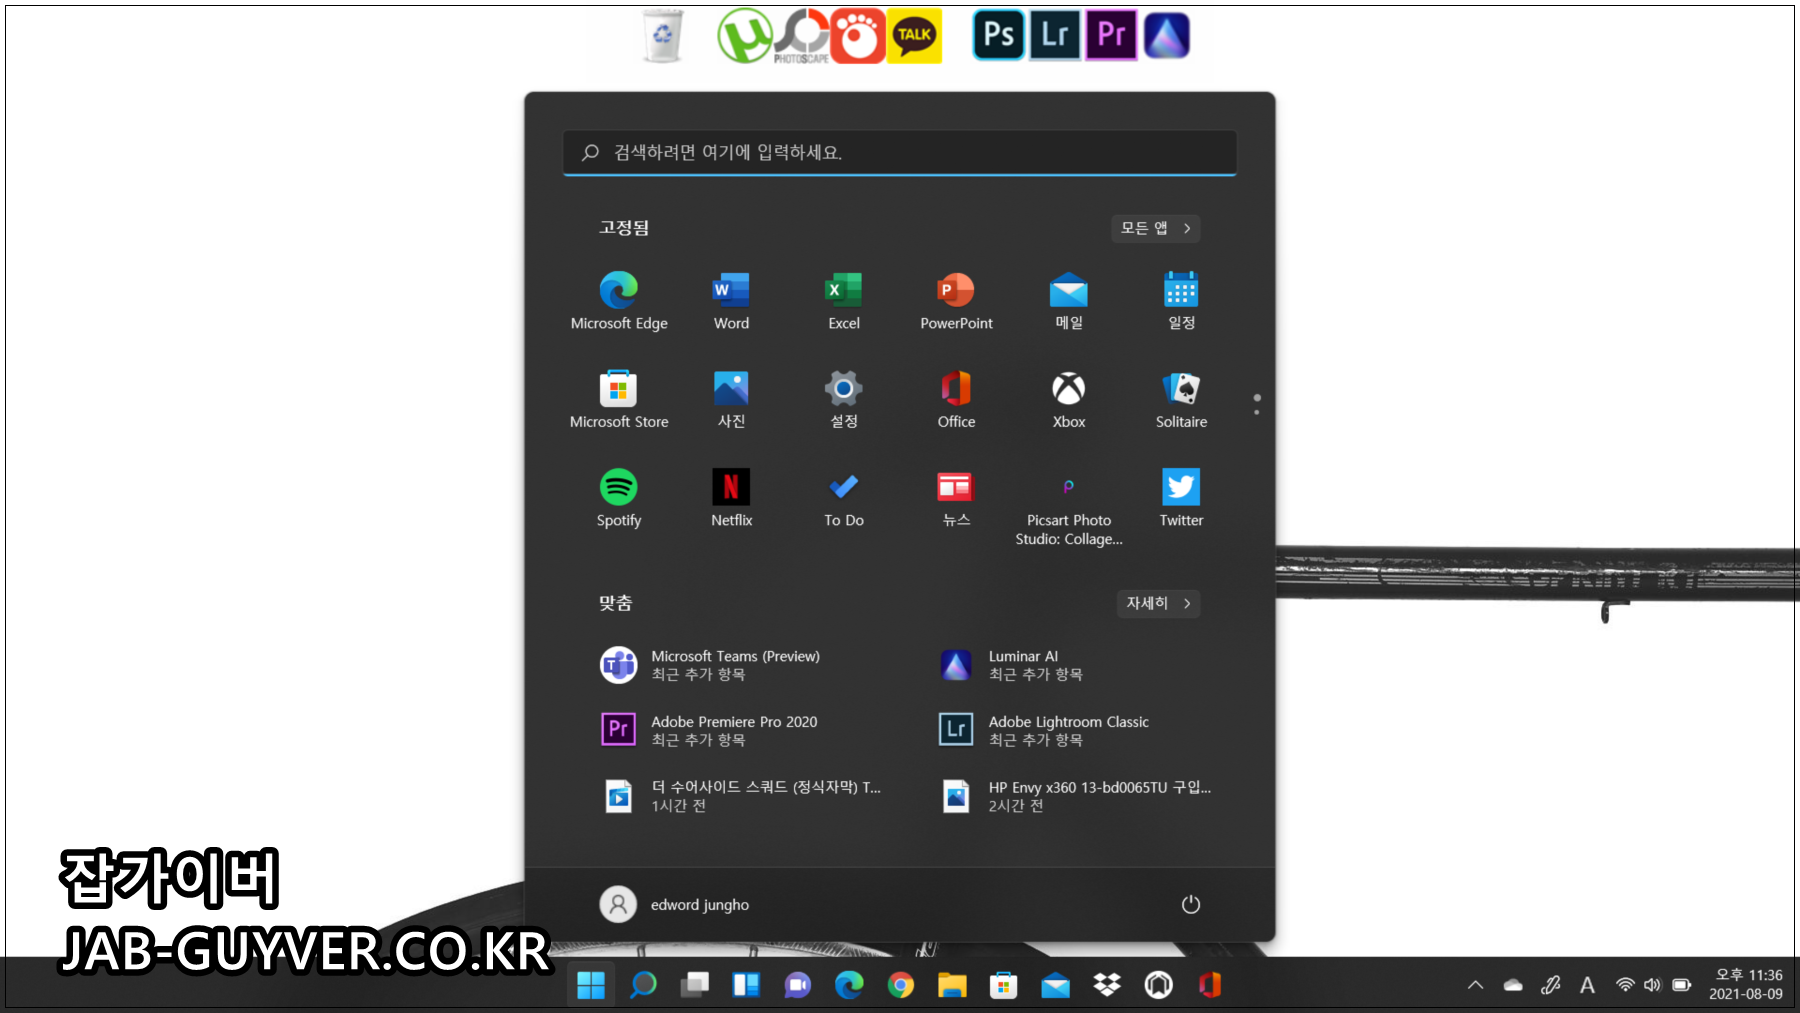
Task: Open Excel in the pinned section
Action: [844, 300]
